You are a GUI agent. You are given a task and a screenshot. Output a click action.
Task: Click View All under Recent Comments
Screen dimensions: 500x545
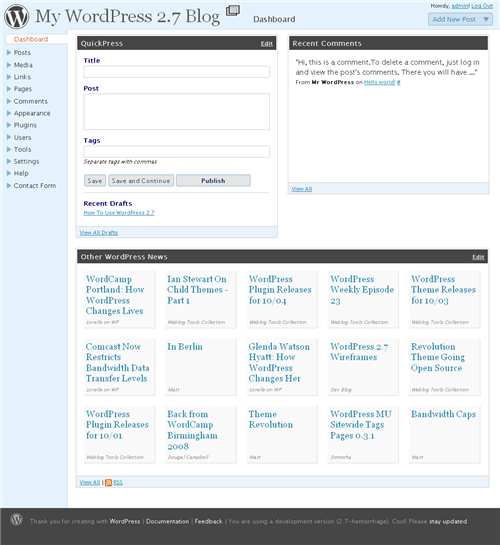302,189
